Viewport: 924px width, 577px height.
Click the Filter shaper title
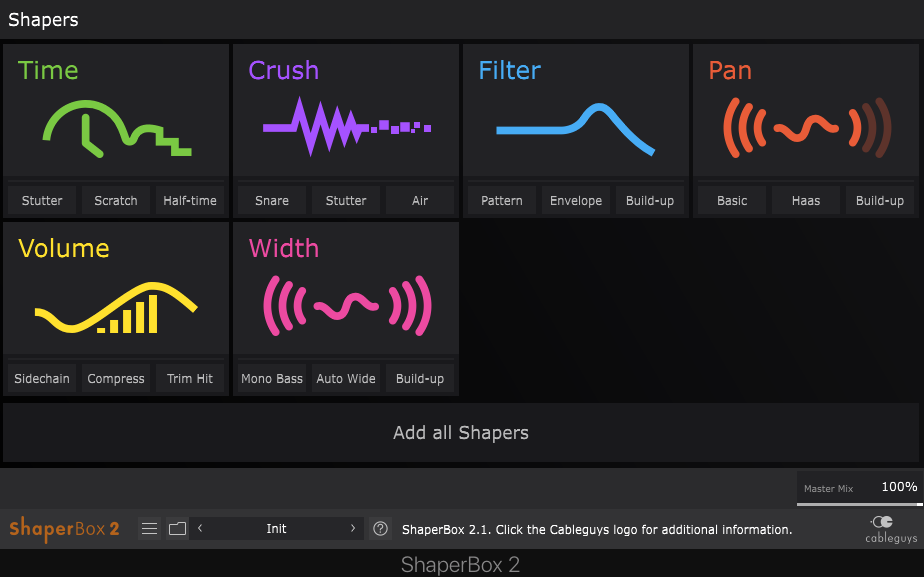click(510, 70)
